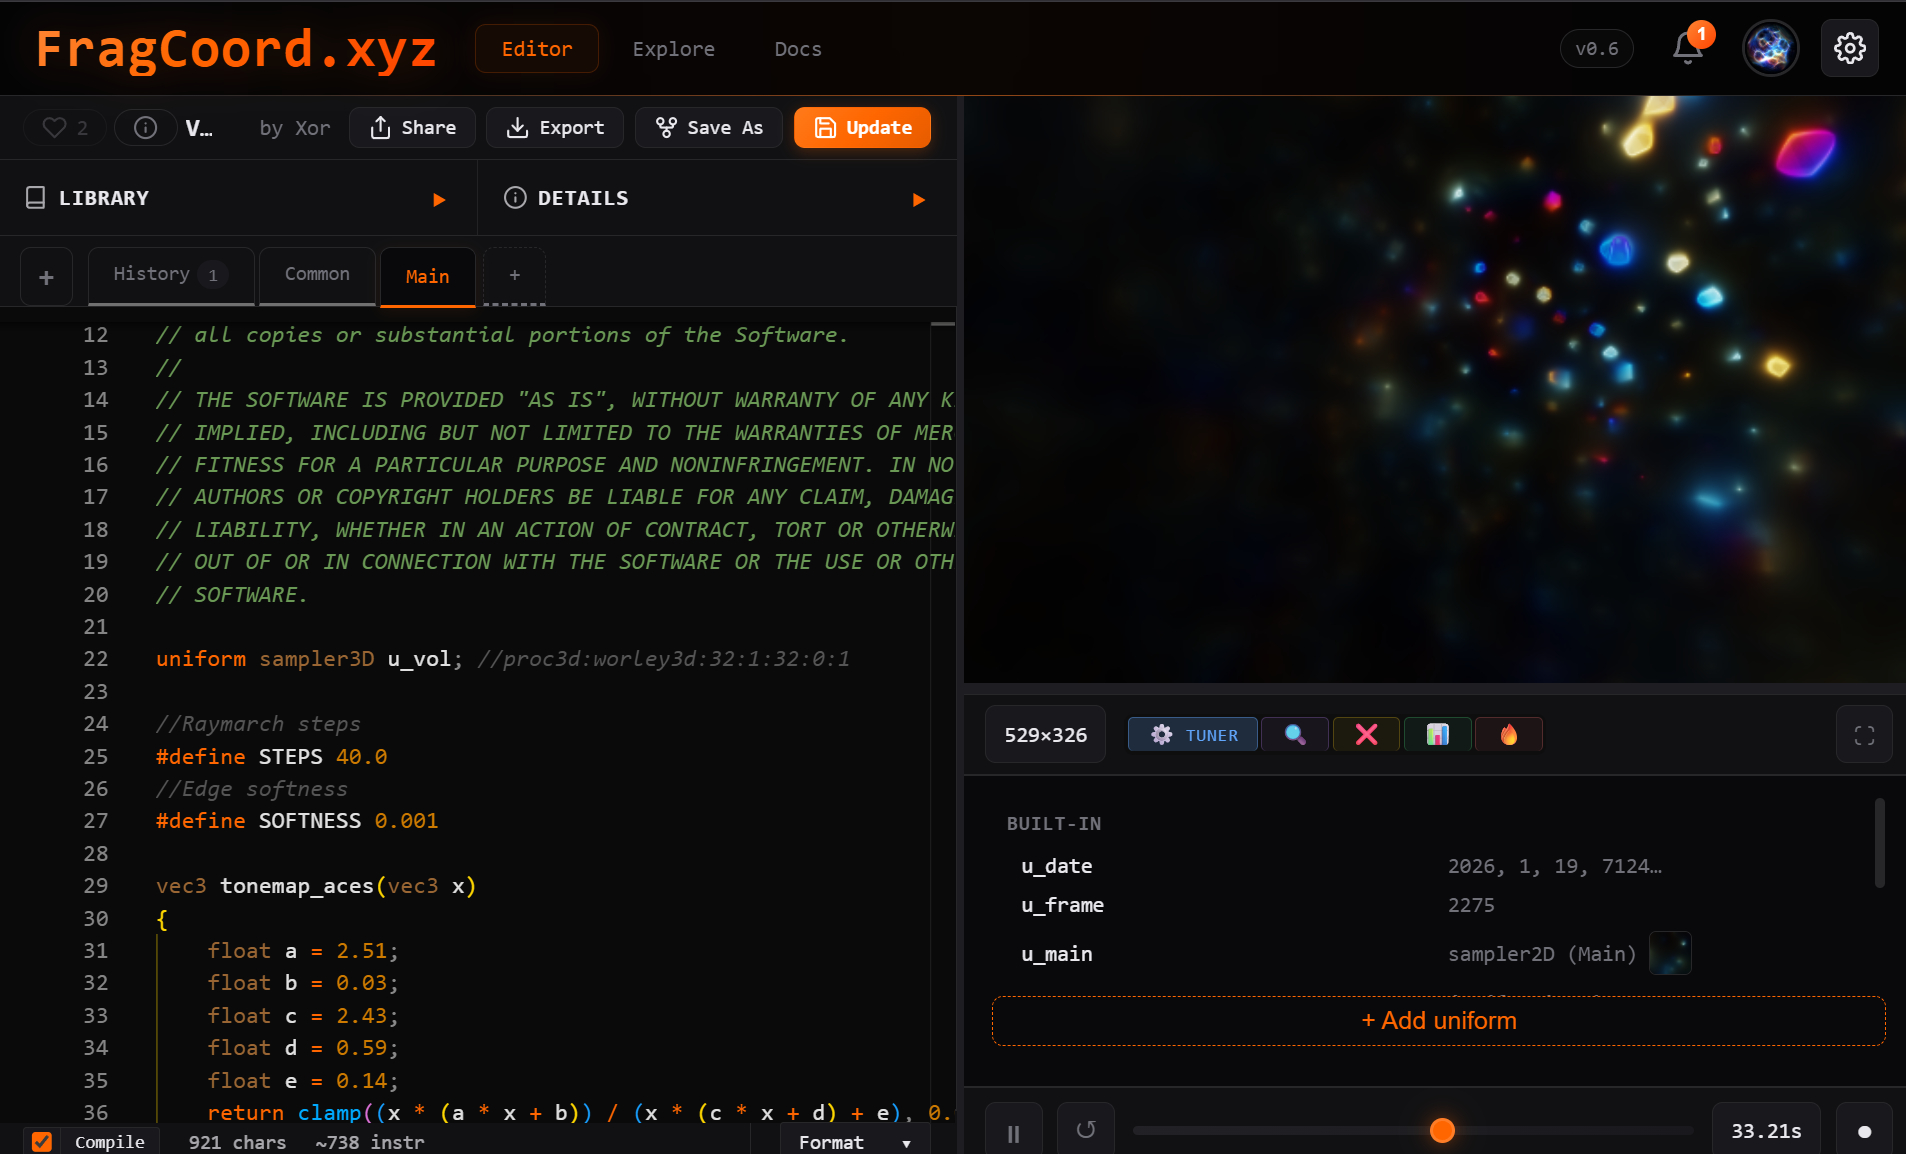1906x1154 pixels.
Task: Open the Explore page
Action: pos(673,49)
